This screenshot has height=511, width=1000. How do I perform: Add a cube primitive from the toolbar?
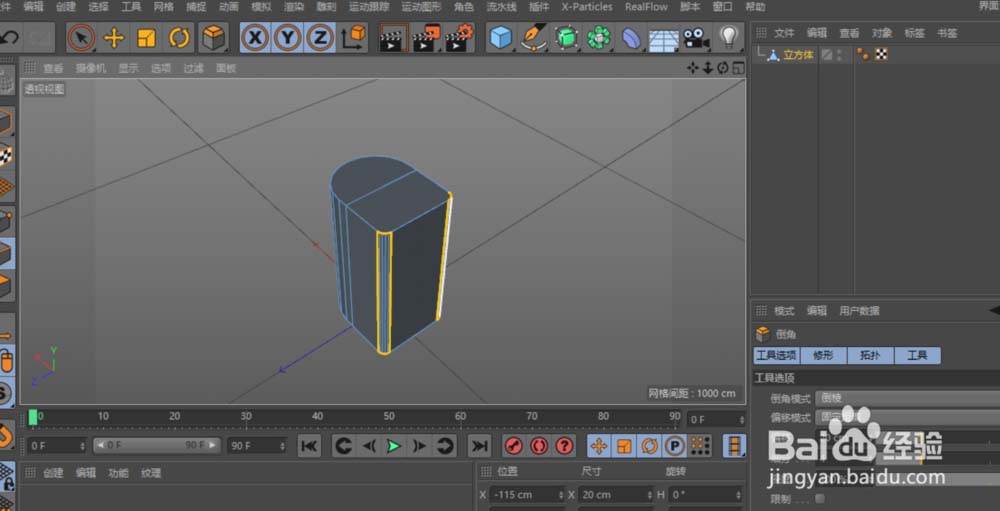tap(501, 38)
